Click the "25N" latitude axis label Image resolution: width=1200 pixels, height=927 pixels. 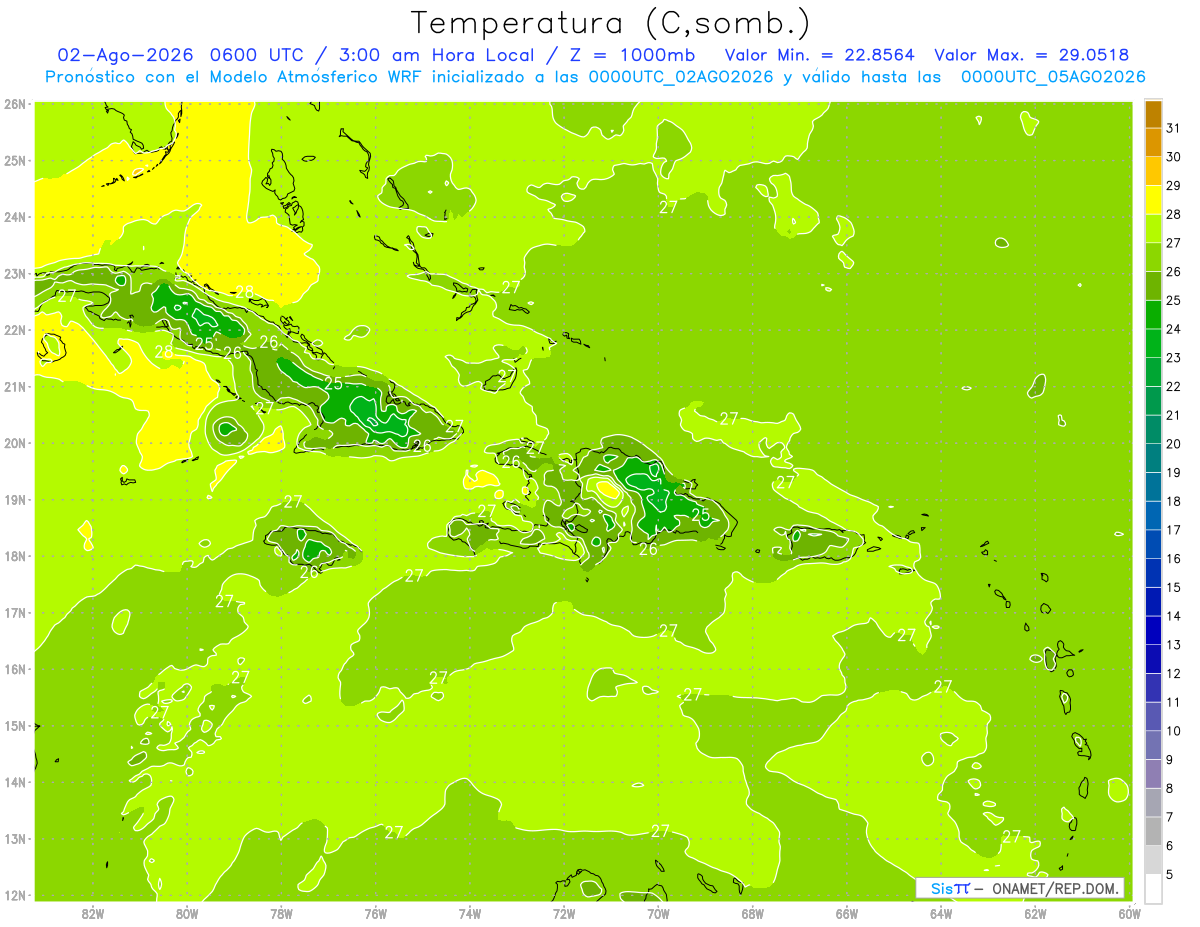pyautogui.click(x=15, y=160)
